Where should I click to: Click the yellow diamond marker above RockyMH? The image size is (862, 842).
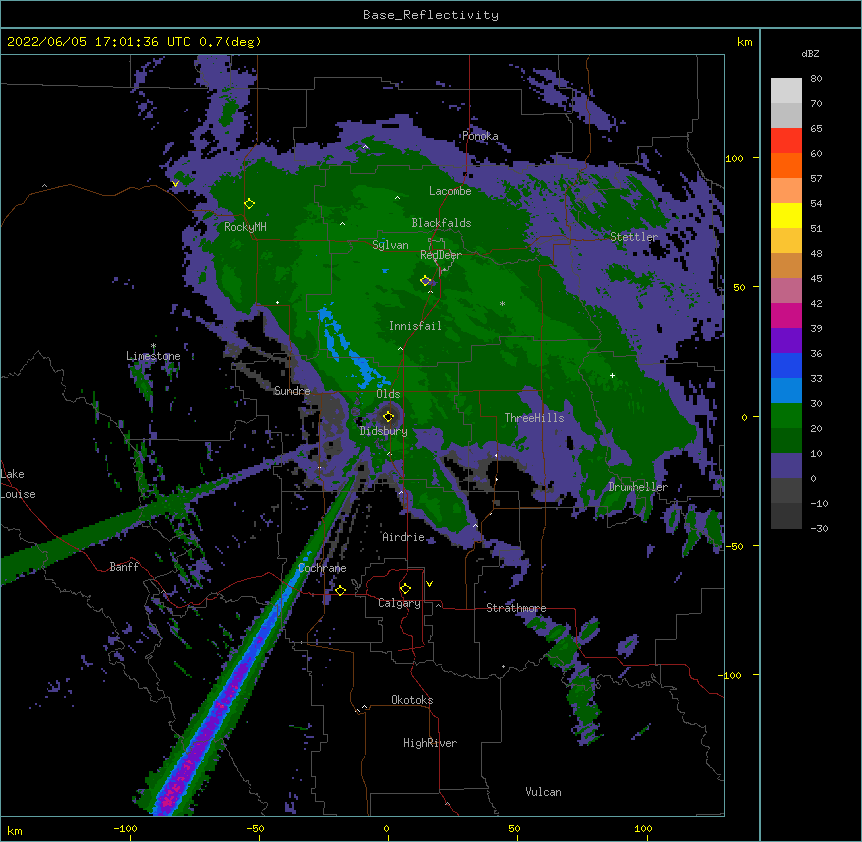[x=249, y=204]
